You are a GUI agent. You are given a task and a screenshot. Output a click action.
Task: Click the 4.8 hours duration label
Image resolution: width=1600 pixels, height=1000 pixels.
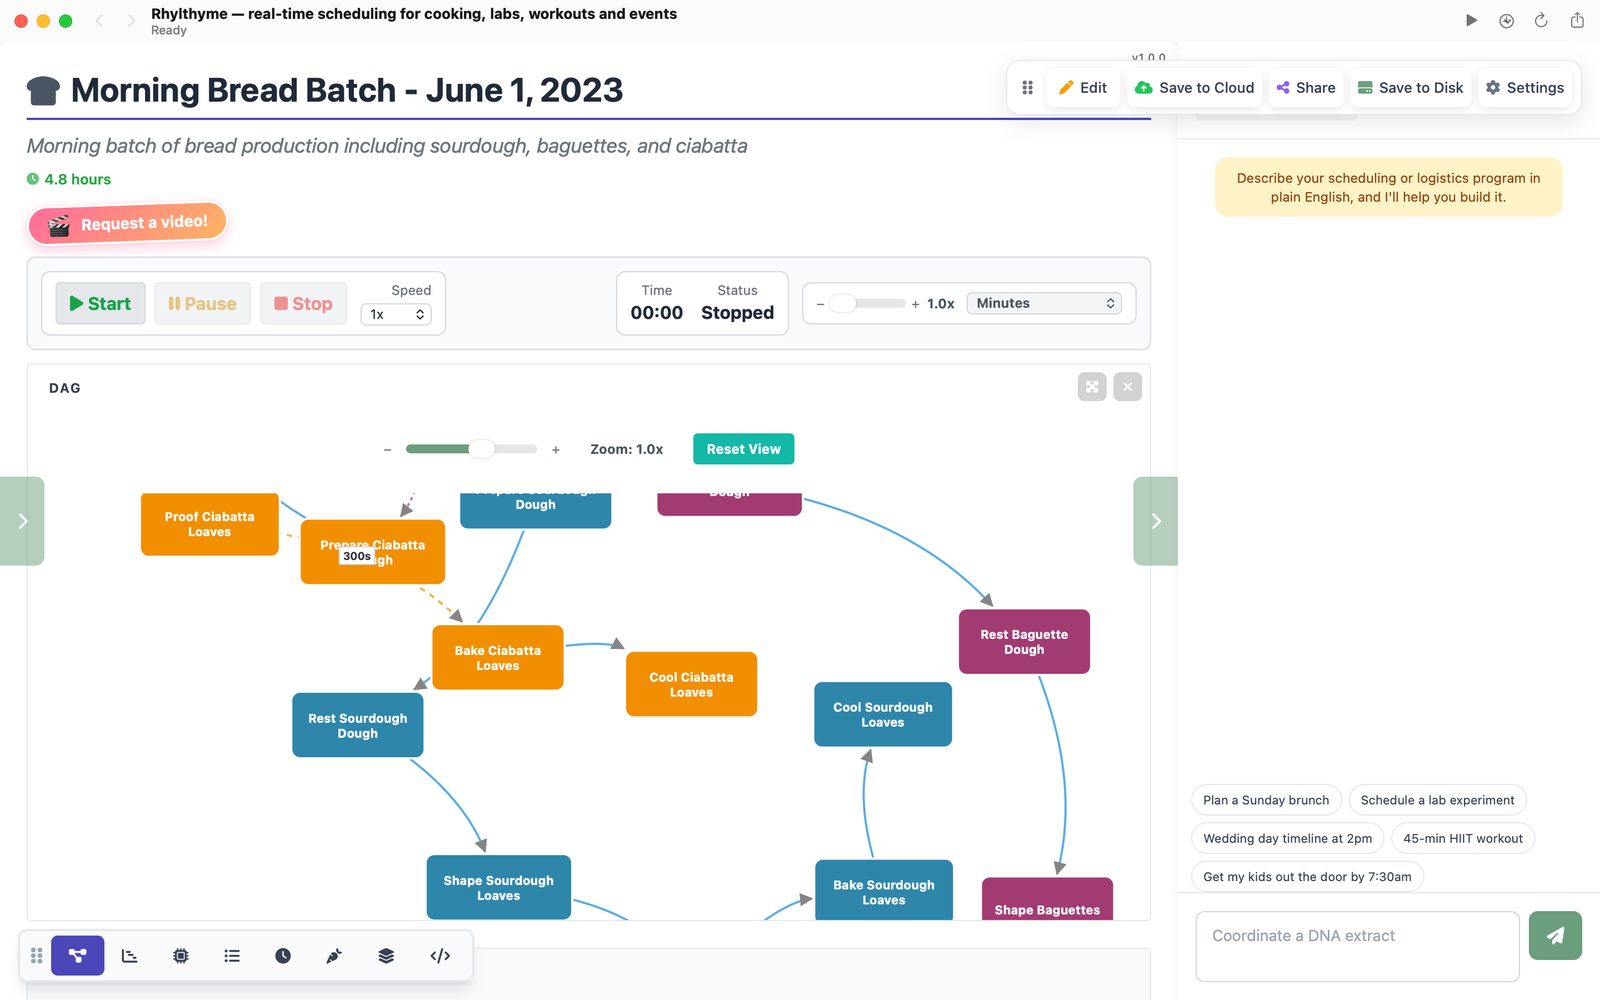click(69, 179)
